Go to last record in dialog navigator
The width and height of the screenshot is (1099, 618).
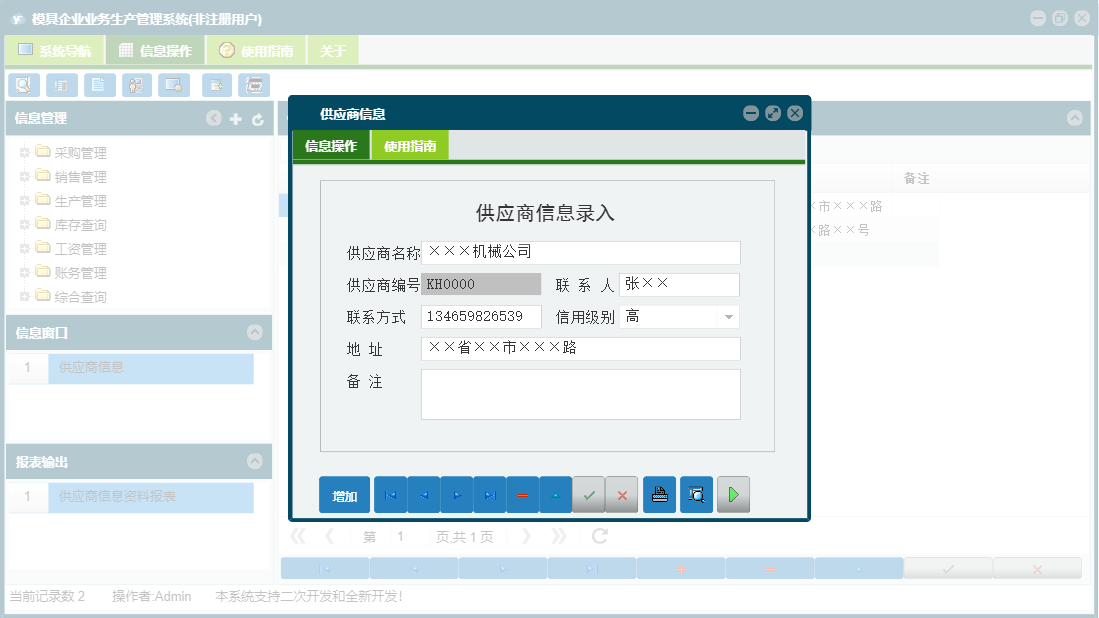(490, 495)
